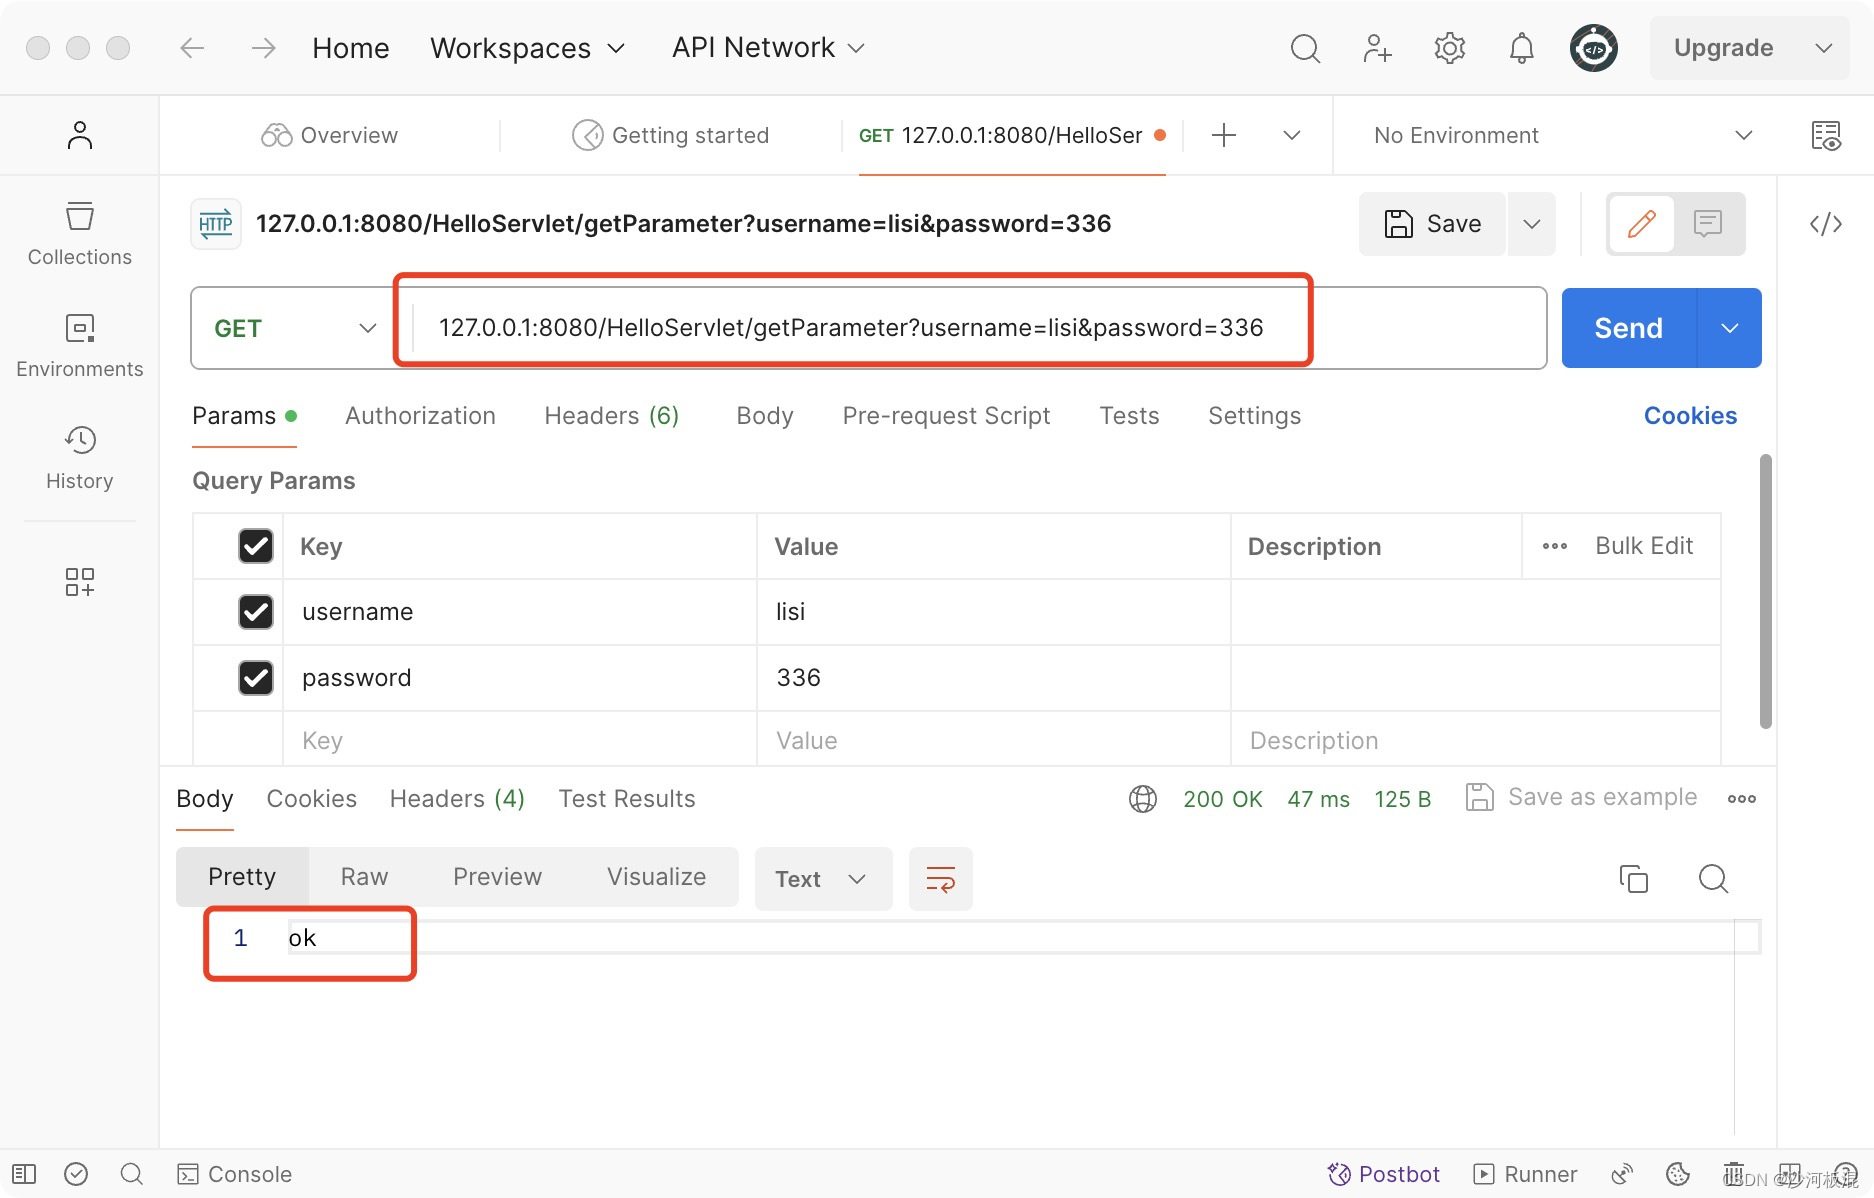Uncheck the password query parameter
The height and width of the screenshot is (1198, 1874).
coord(256,677)
